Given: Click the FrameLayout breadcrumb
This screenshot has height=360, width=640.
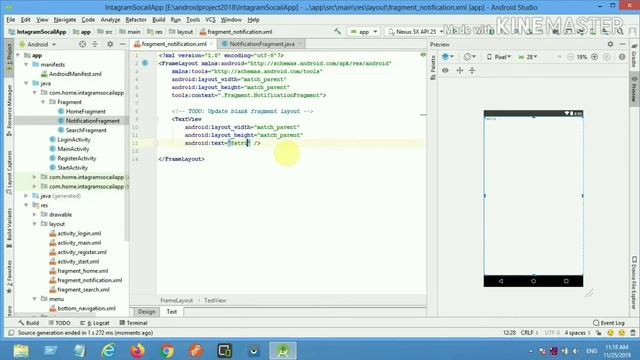Looking at the screenshot, I should (176, 300).
